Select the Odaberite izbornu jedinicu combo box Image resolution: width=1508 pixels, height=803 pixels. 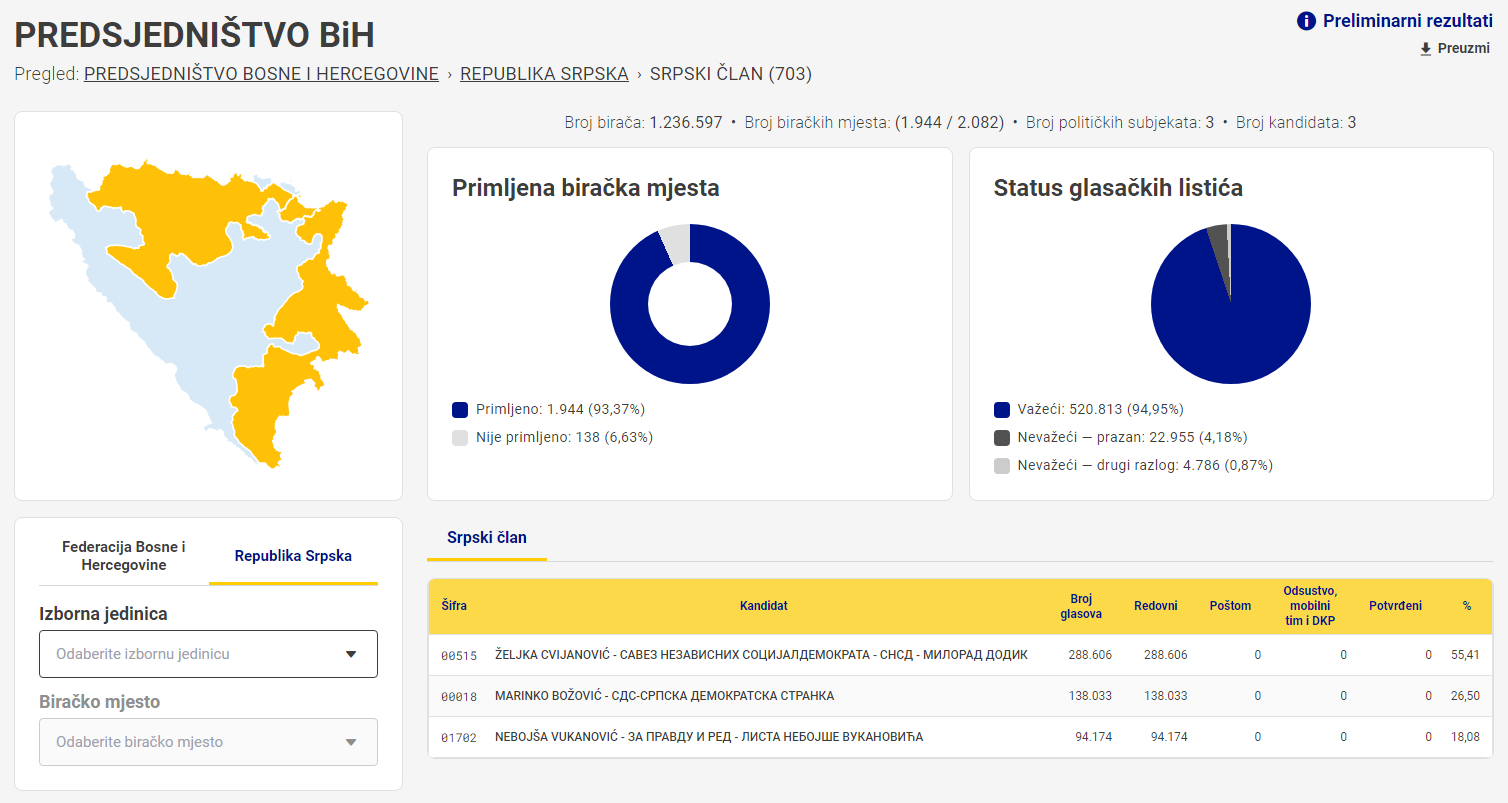click(x=208, y=654)
